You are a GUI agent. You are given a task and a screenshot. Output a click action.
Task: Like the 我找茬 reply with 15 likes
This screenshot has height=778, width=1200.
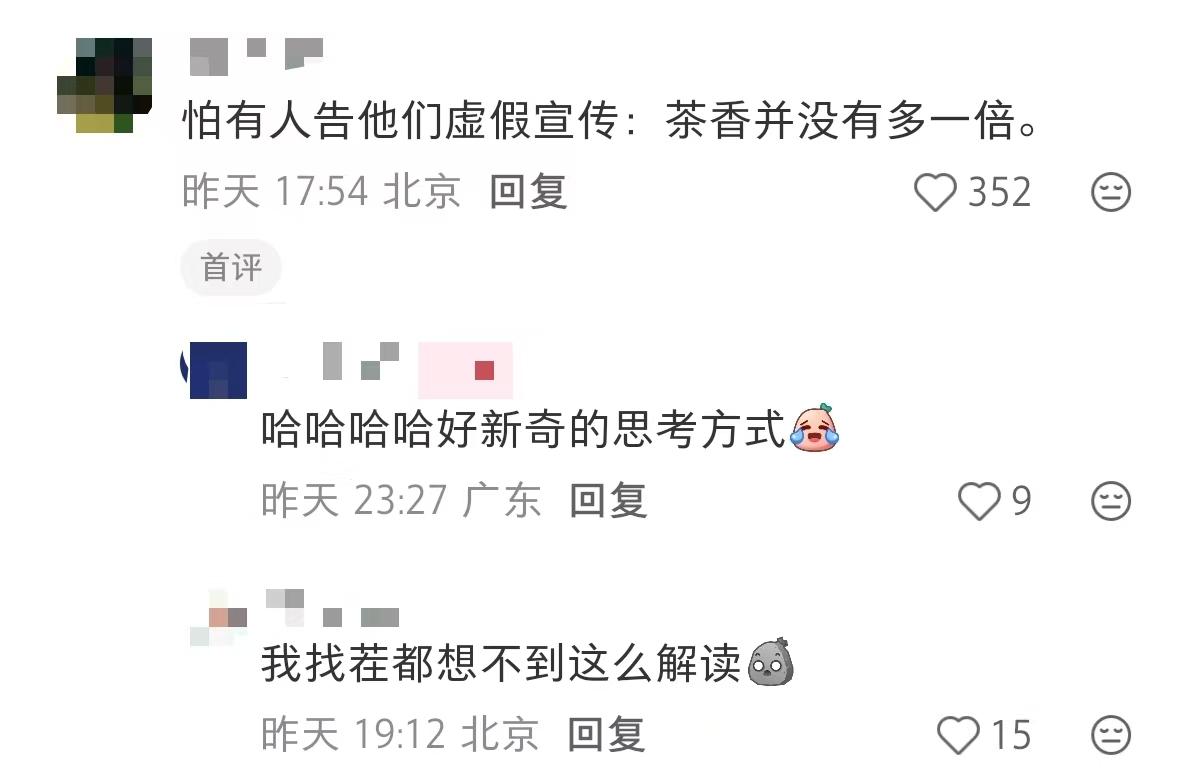click(958, 736)
